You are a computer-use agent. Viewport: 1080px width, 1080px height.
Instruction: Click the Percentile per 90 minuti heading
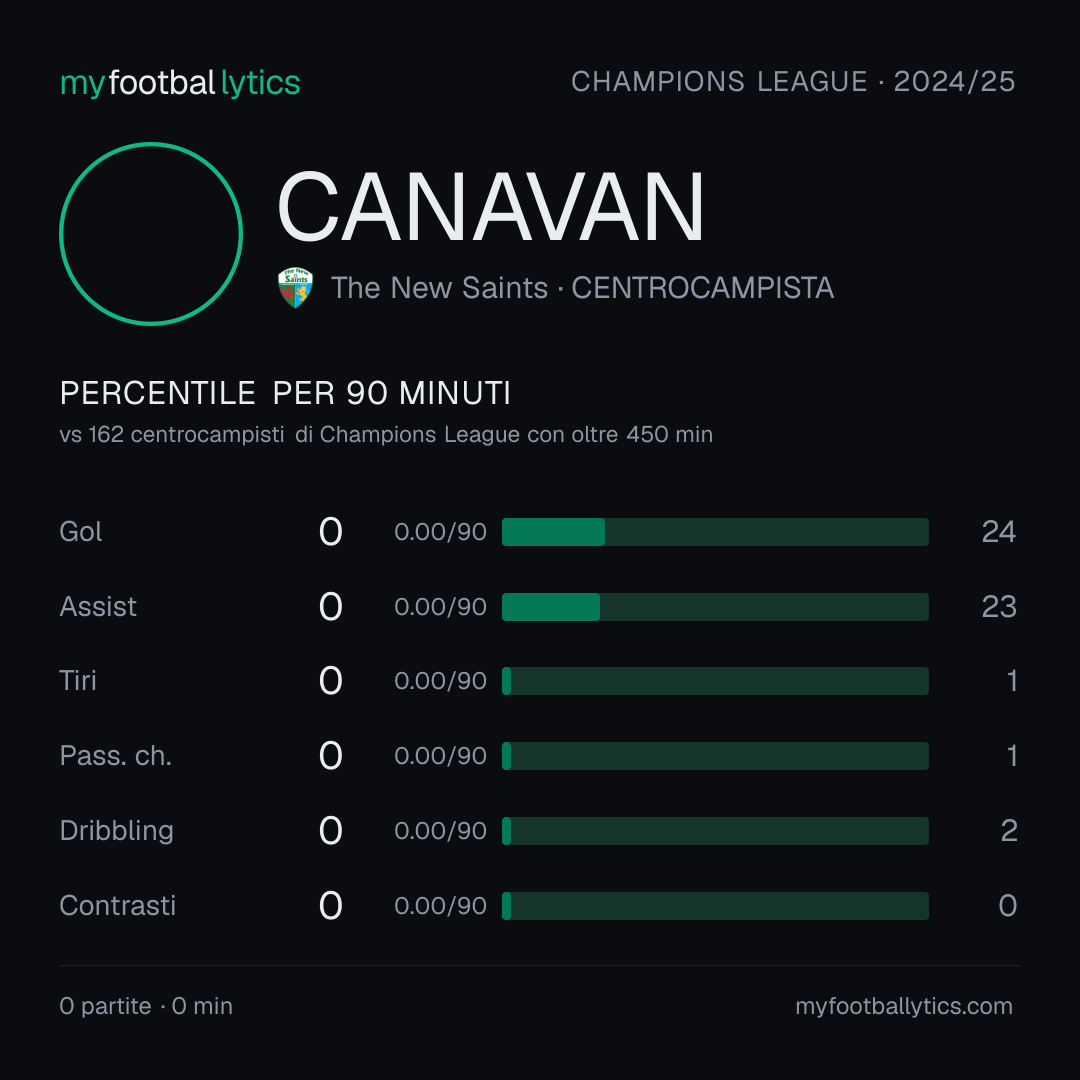(285, 393)
